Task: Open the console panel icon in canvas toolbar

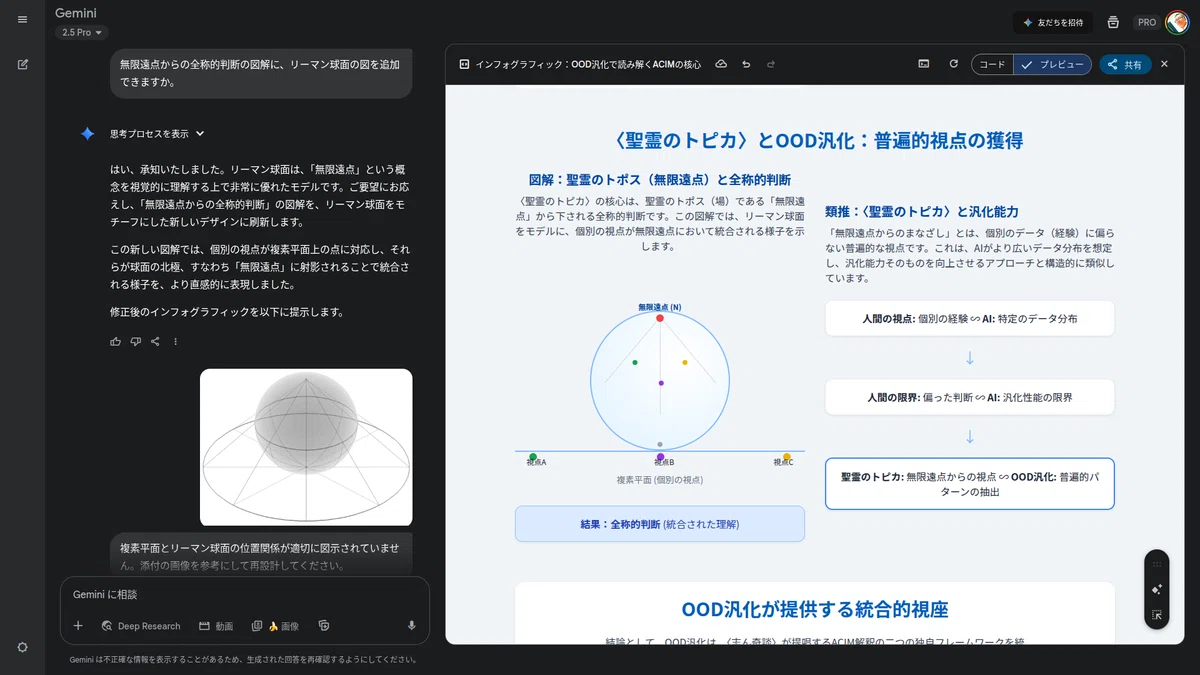Action: 924,64
